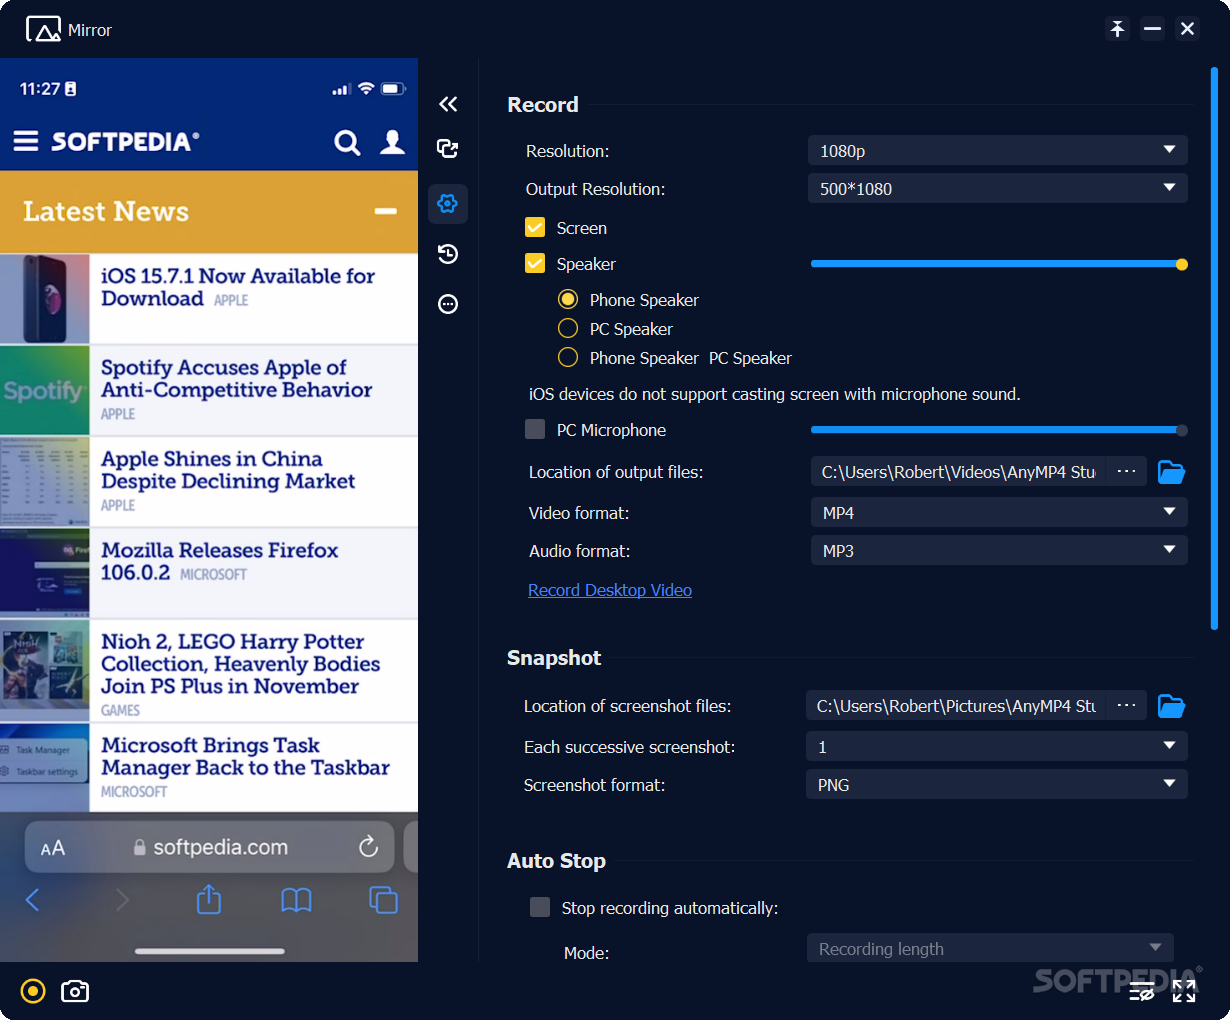Image resolution: width=1230 pixels, height=1020 pixels.
Task: Browse screenshot location with three dots button
Action: (1126, 705)
